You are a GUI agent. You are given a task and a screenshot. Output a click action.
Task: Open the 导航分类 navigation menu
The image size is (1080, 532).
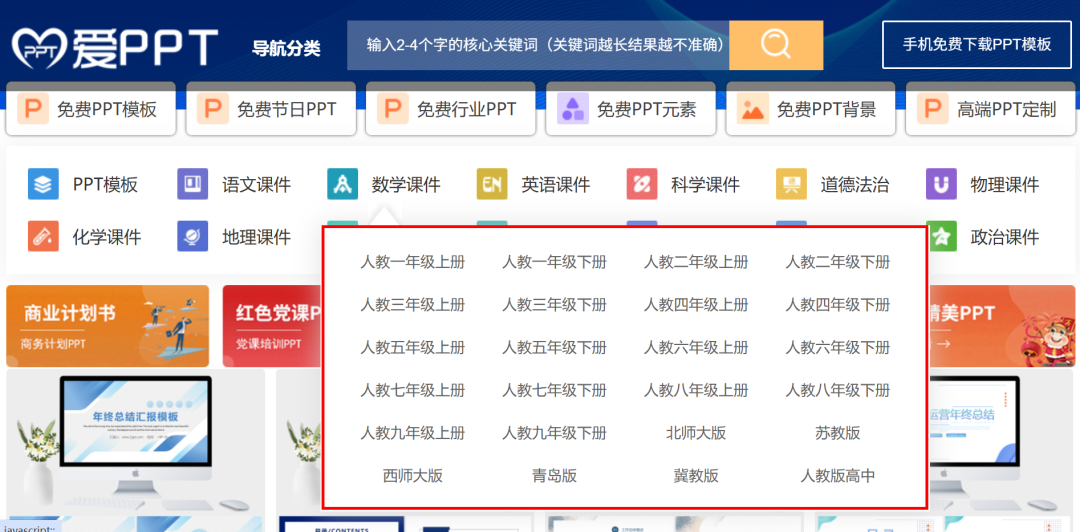[x=286, y=47]
